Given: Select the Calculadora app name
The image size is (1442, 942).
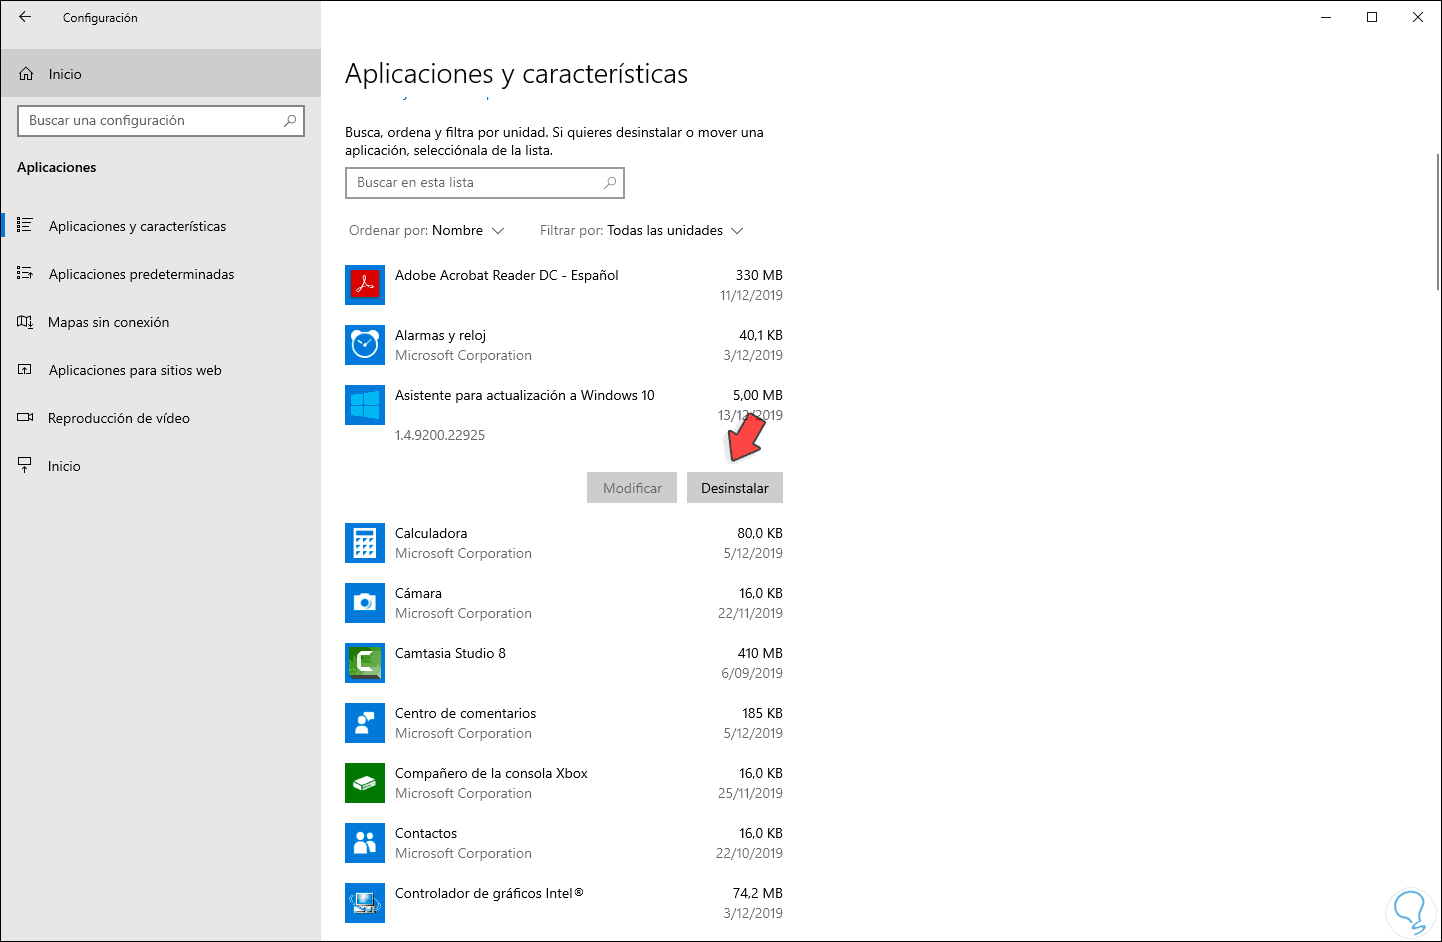Looking at the screenshot, I should [x=431, y=533].
